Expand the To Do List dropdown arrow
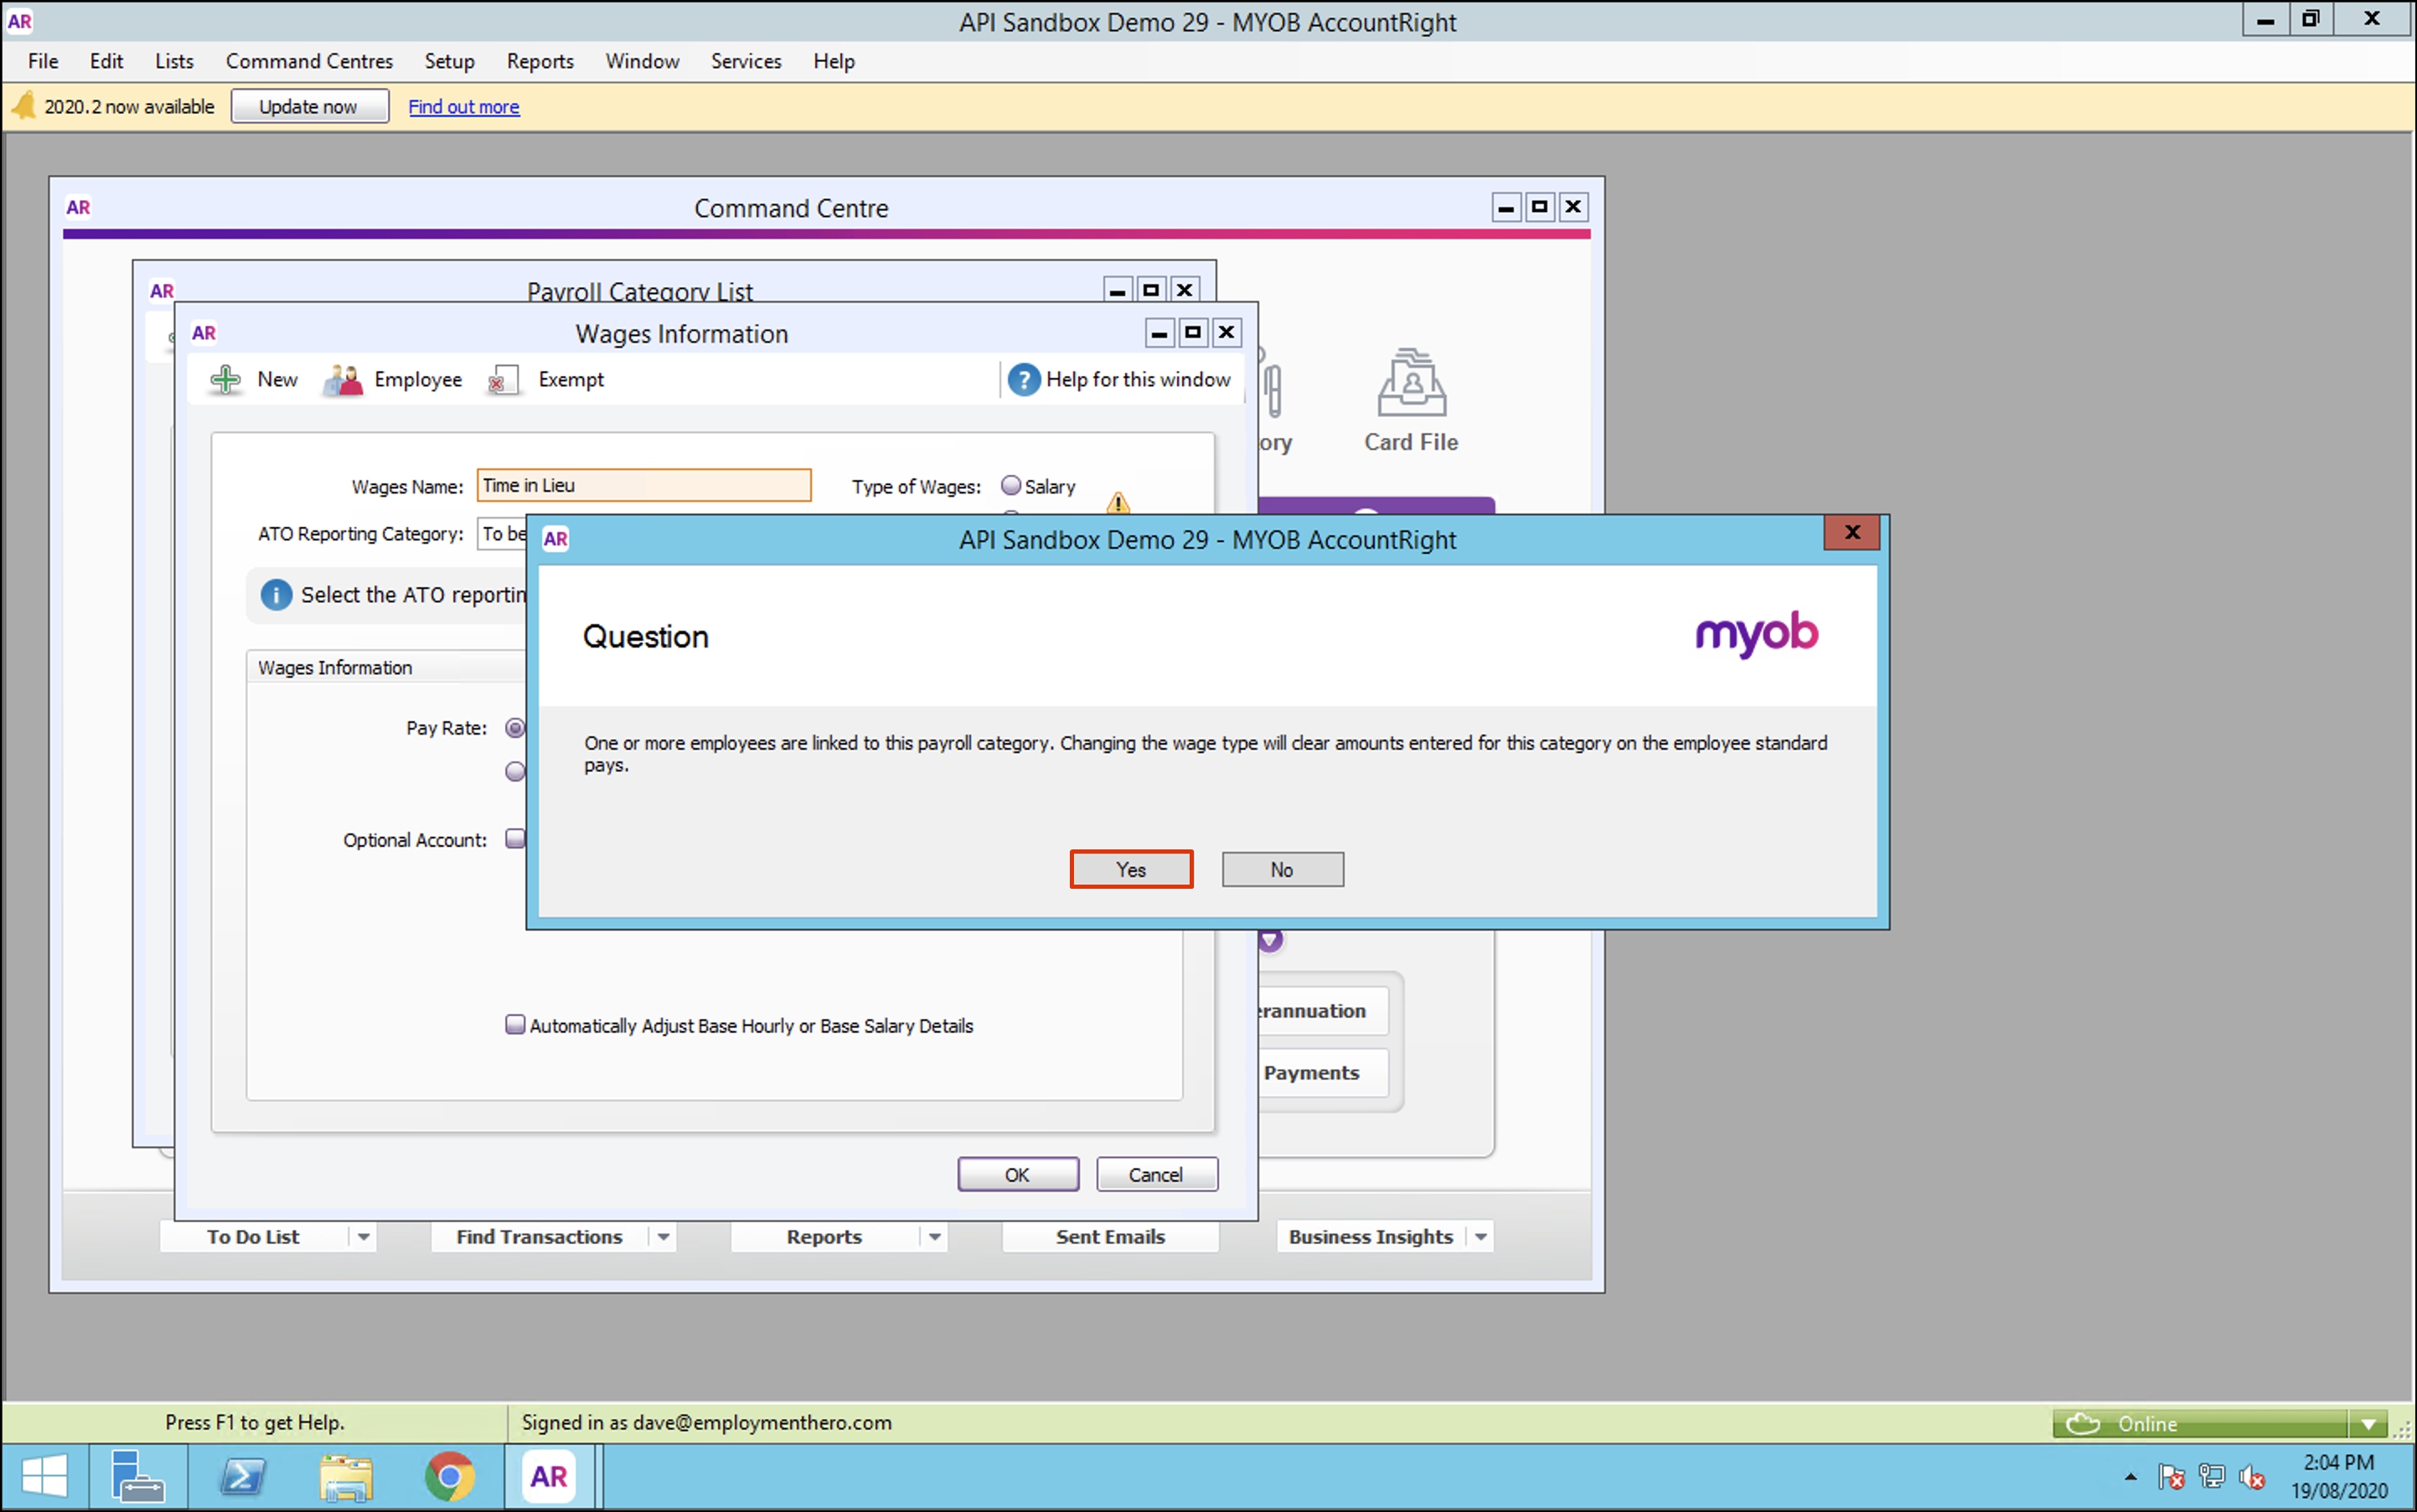The width and height of the screenshot is (2417, 1512). 363,1237
